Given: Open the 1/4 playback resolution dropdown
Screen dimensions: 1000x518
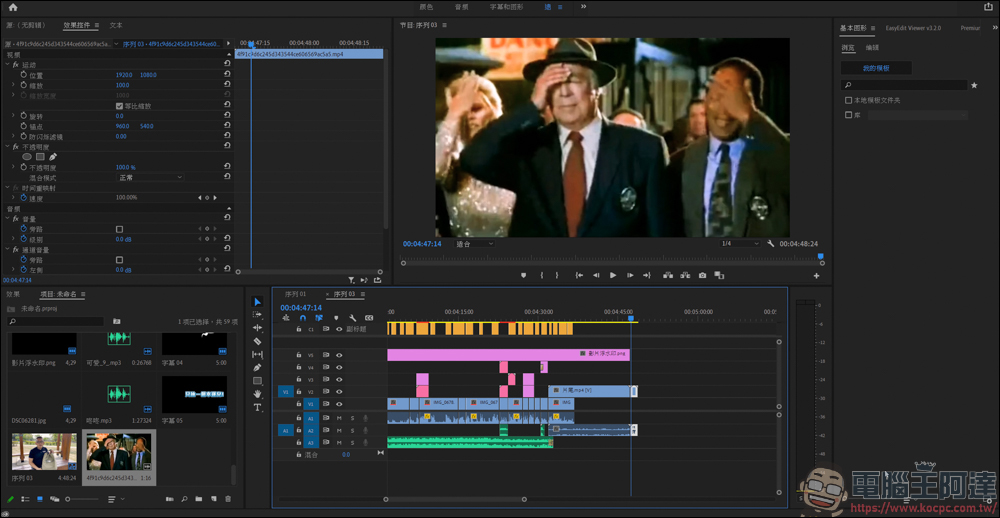Looking at the screenshot, I should point(740,244).
